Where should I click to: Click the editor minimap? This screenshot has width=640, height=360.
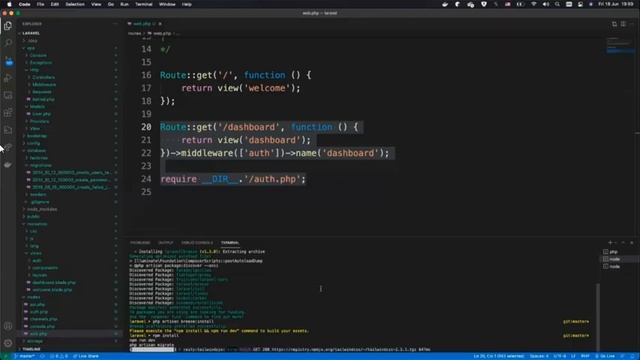pos(620,45)
